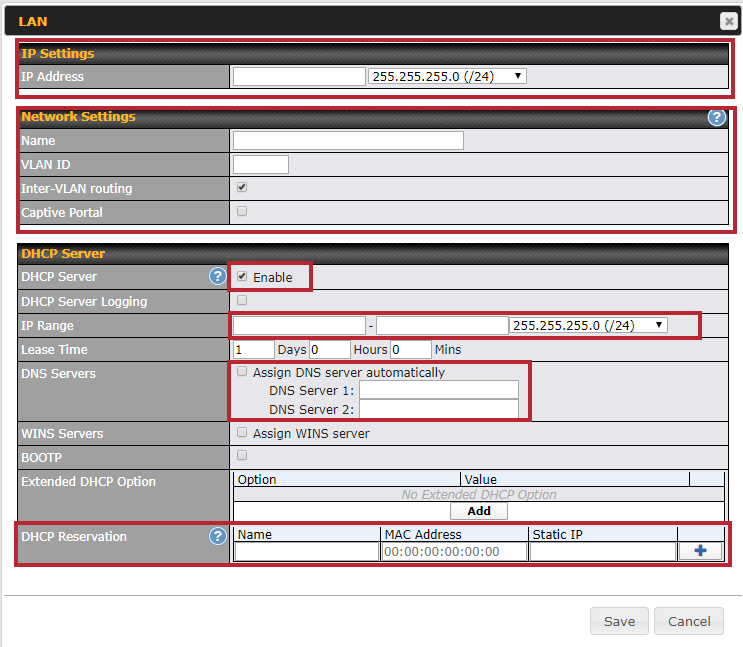Click Lease Time Hours field
This screenshot has width=743, height=647.
330,350
